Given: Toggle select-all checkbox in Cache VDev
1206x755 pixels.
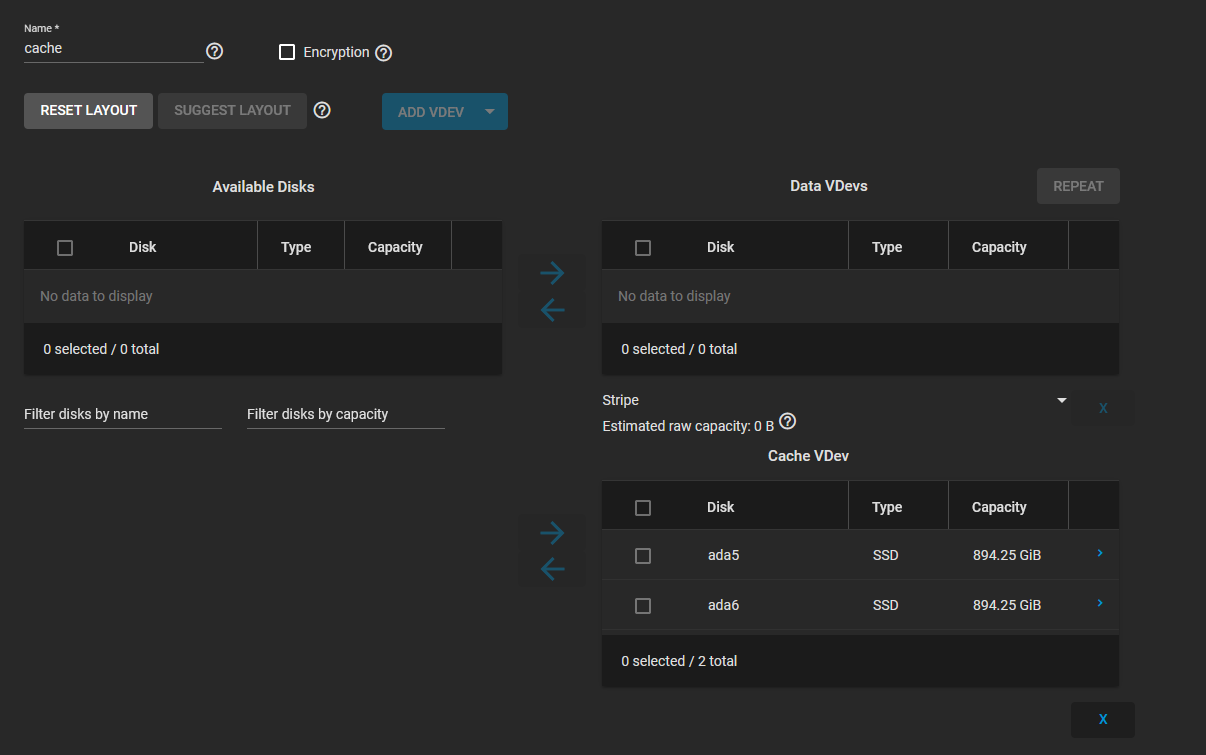Looking at the screenshot, I should [x=643, y=508].
